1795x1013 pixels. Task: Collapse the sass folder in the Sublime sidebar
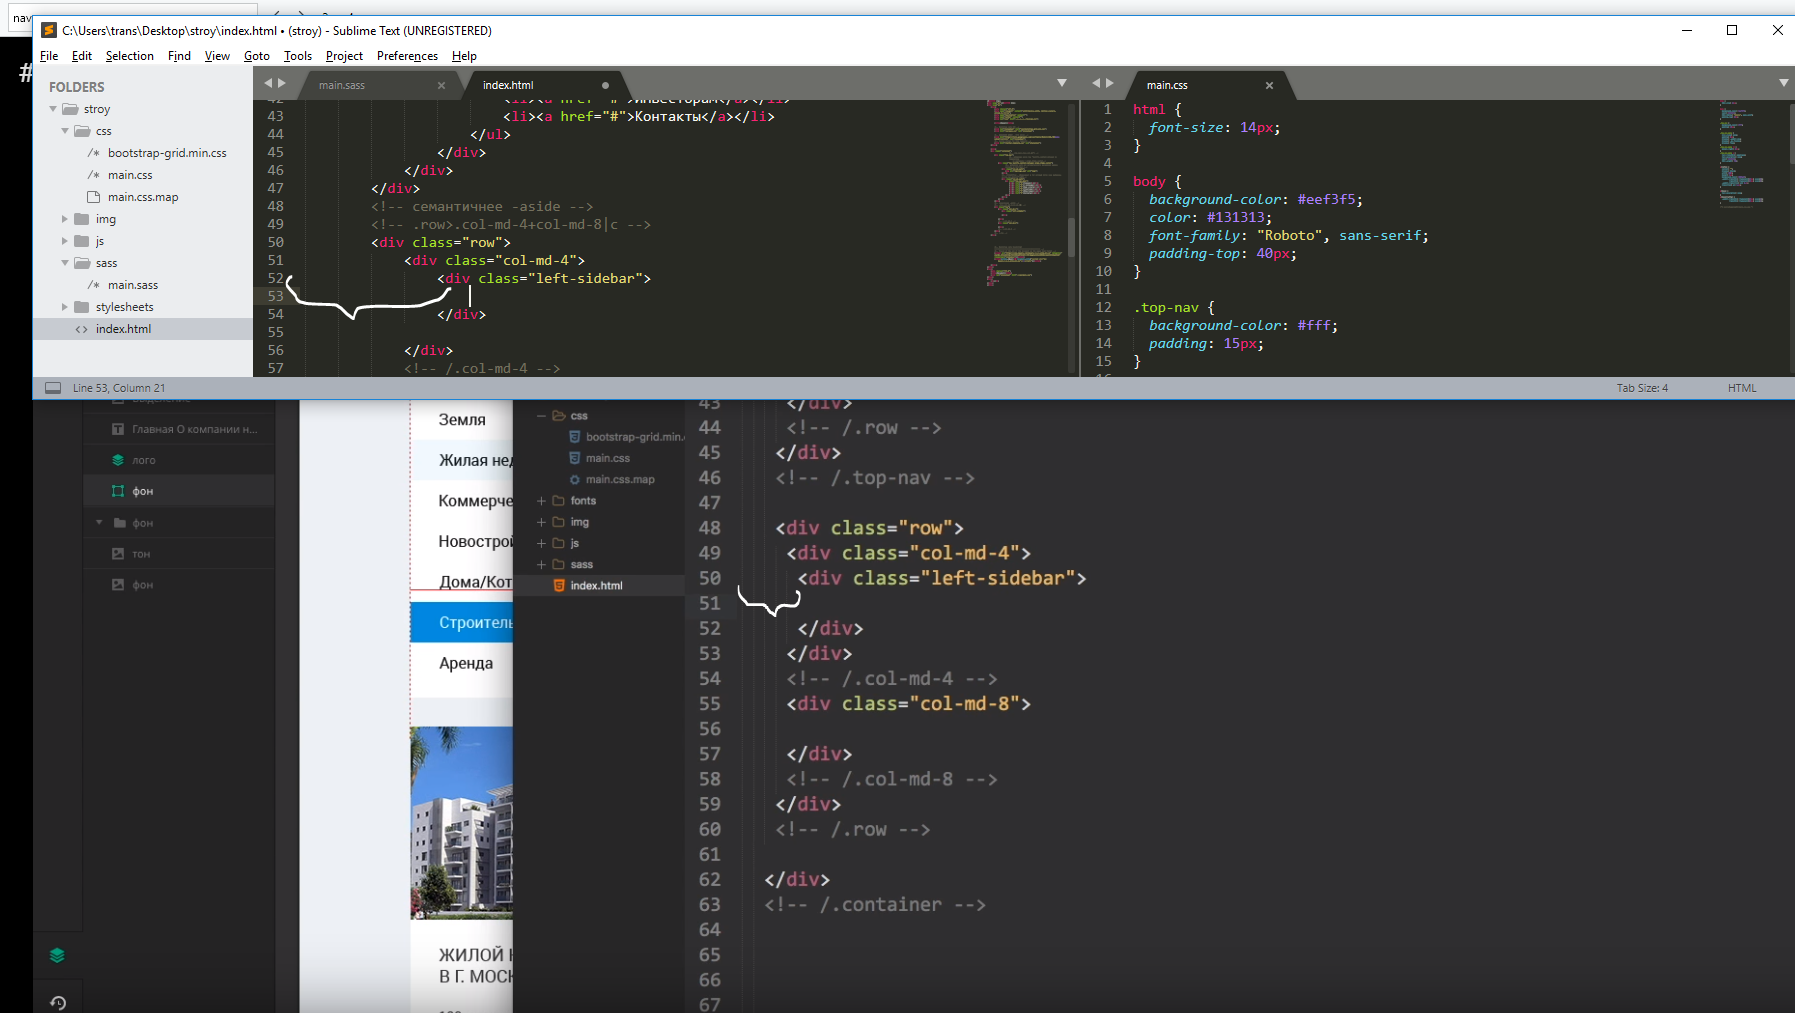tap(65, 263)
